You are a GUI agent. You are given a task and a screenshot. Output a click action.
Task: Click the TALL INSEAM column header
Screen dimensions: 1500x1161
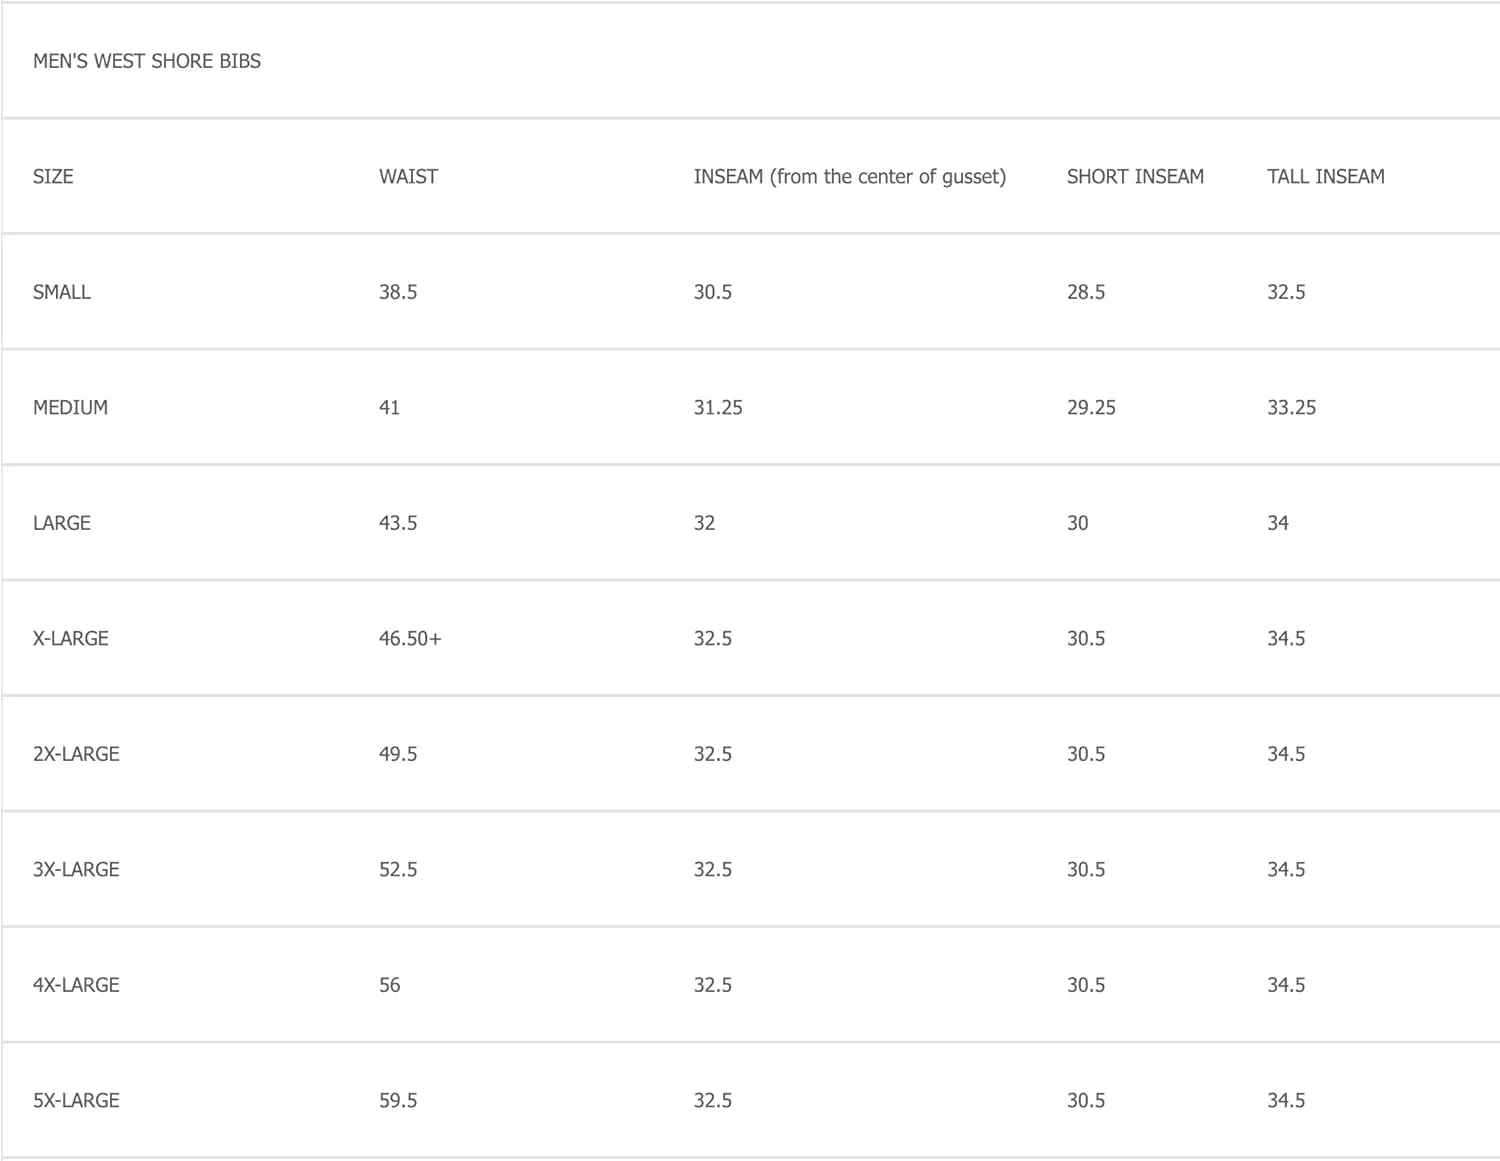(x=1326, y=177)
